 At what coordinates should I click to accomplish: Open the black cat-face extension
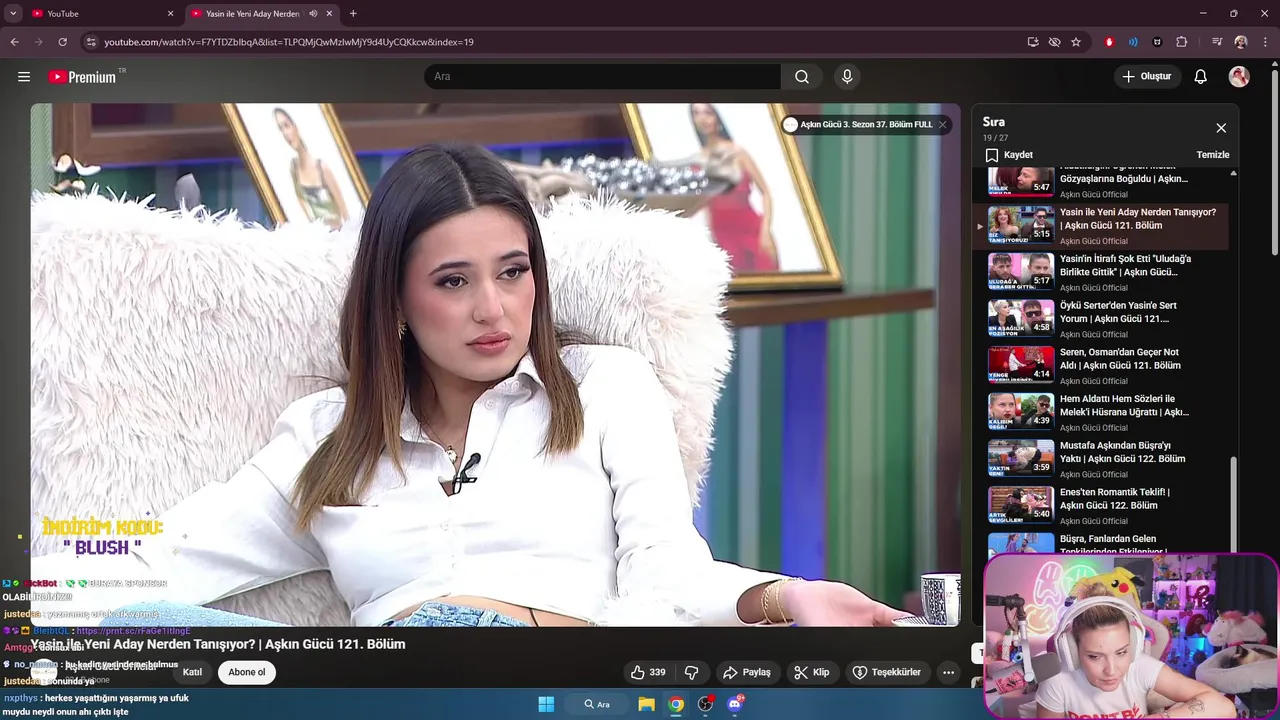pos(1157,42)
